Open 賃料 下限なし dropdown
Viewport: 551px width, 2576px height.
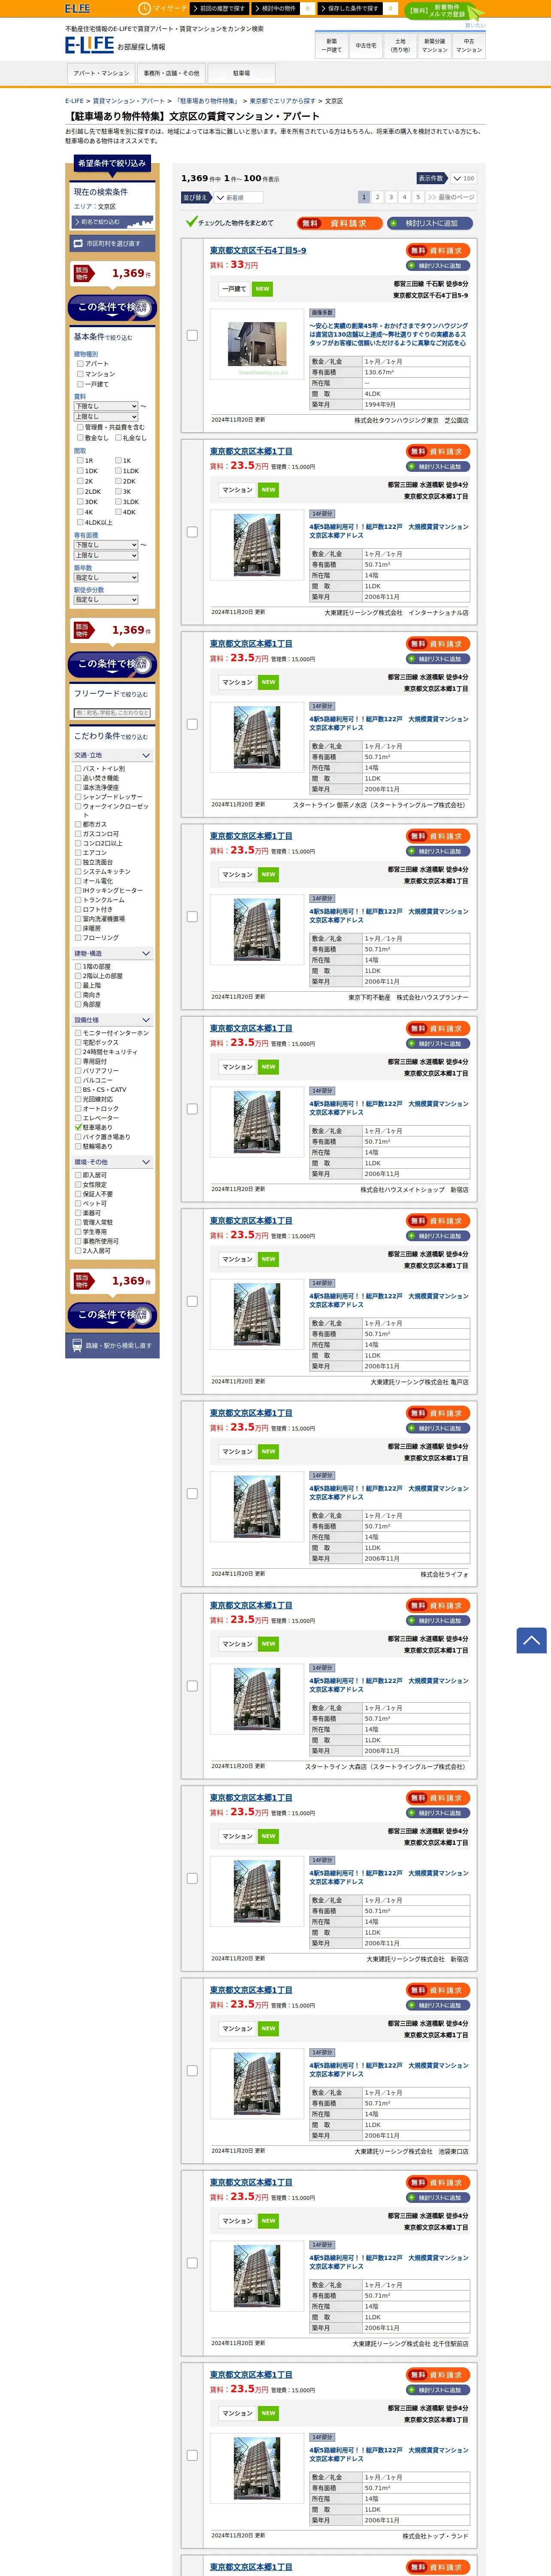point(106,406)
